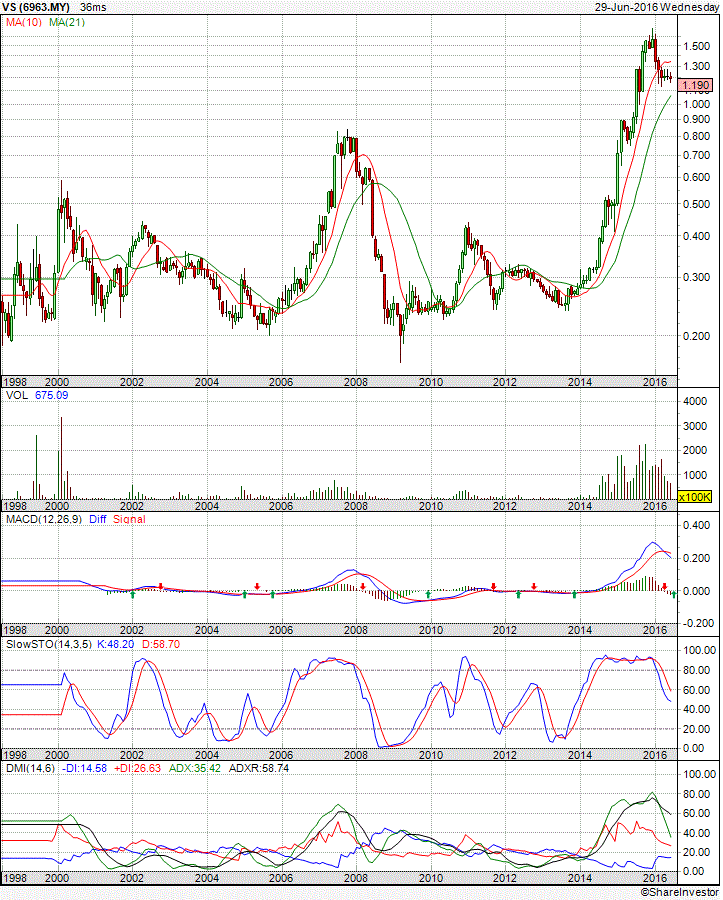The height and width of the screenshot is (900, 723).
Task: Click the 0.700 price axis label
Action: pos(697,155)
